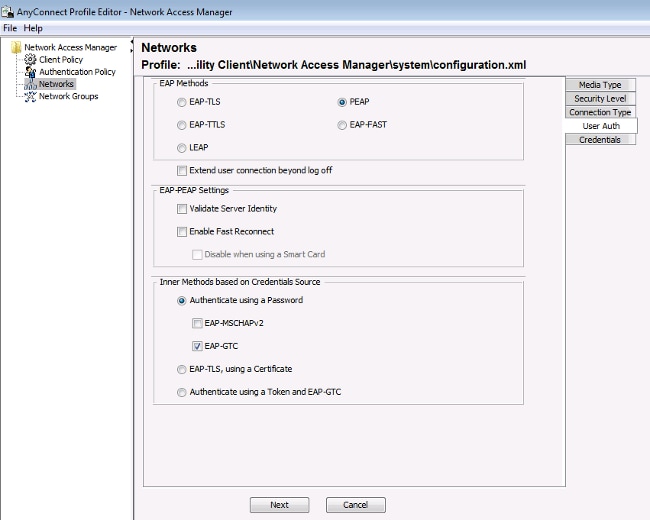Screen dimensions: 650x520
Task: Click the Networks heading text
Action: 169,48
